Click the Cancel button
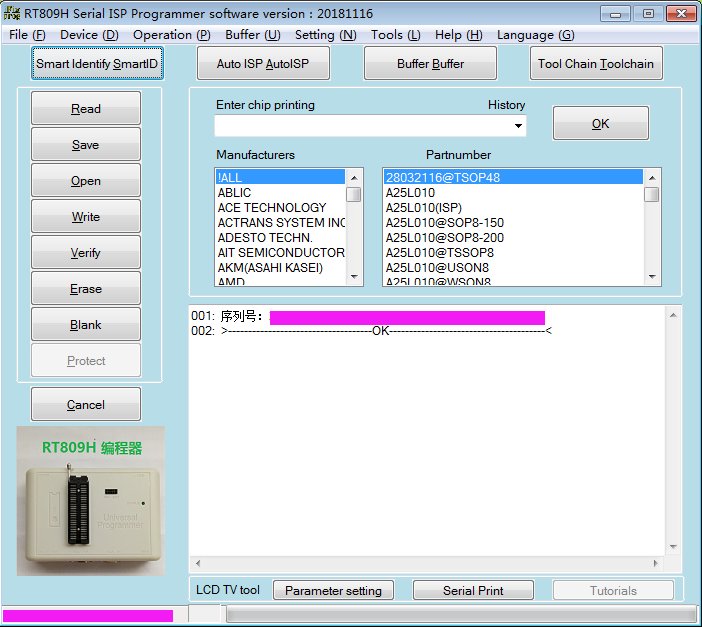Screen dimensions: 702x627 [86, 404]
